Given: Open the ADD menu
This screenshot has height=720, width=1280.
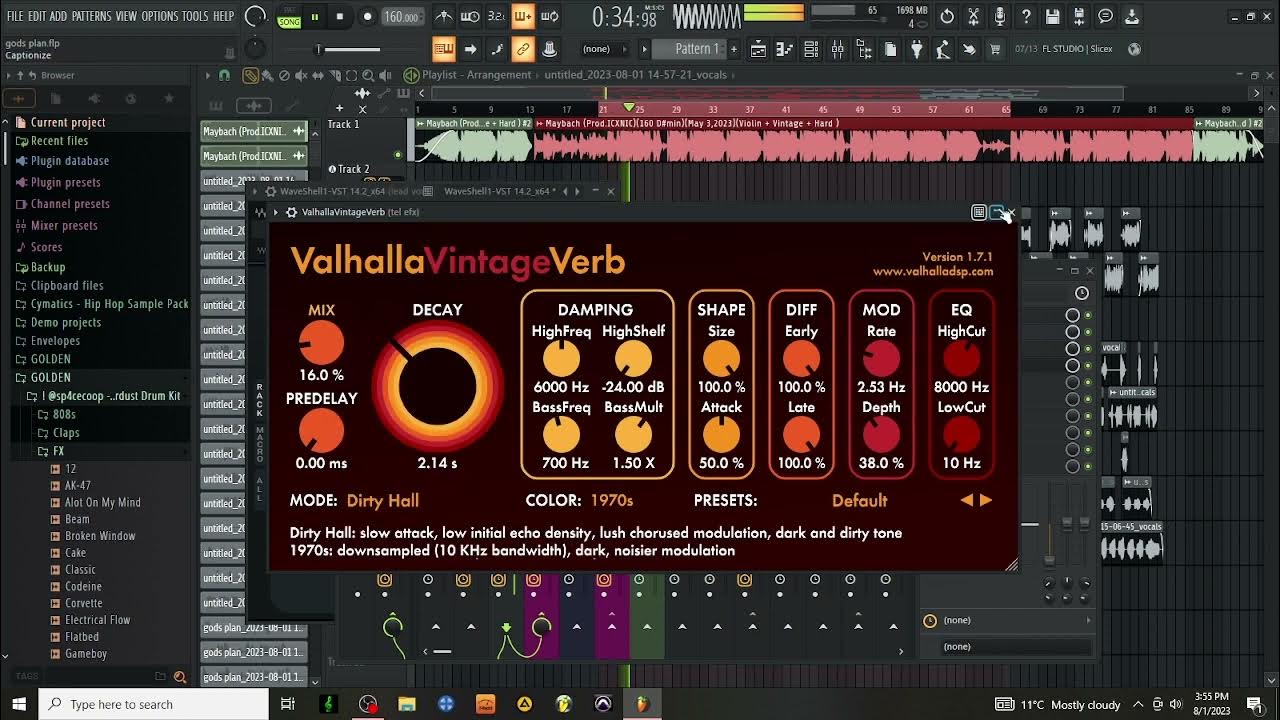Looking at the screenshot, I should click(59, 16).
